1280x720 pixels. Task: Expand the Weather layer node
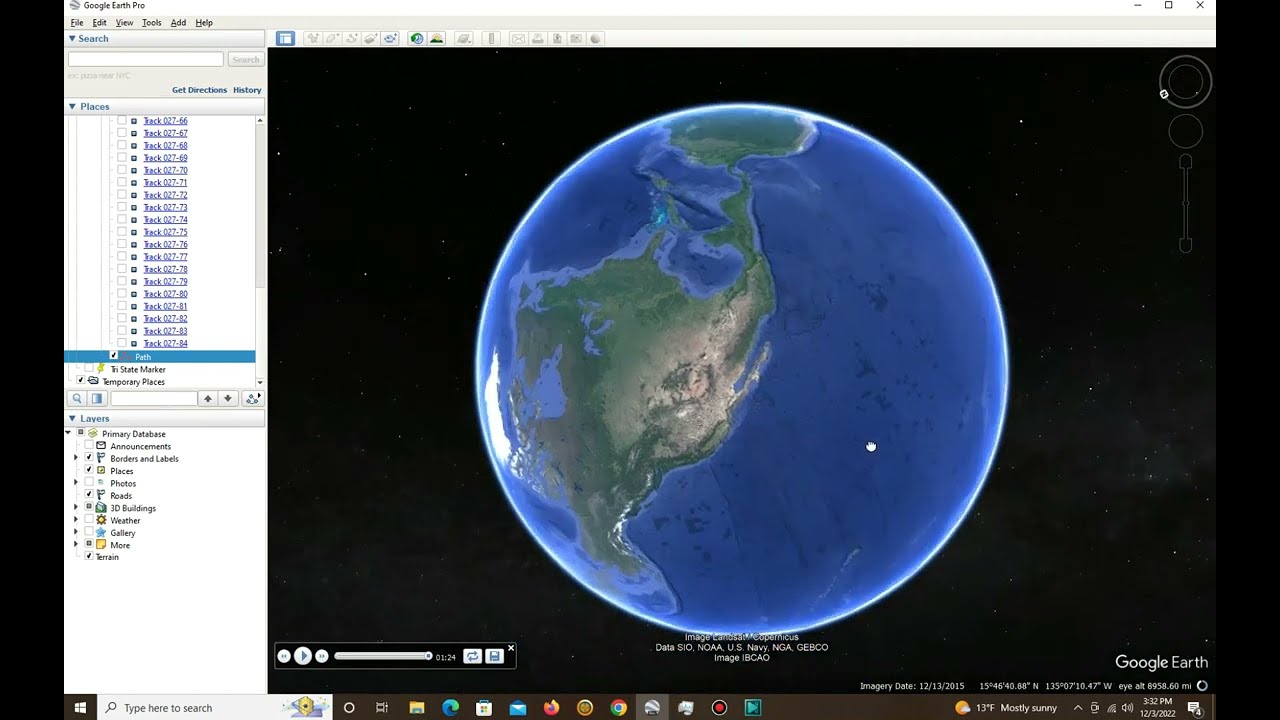click(x=76, y=520)
